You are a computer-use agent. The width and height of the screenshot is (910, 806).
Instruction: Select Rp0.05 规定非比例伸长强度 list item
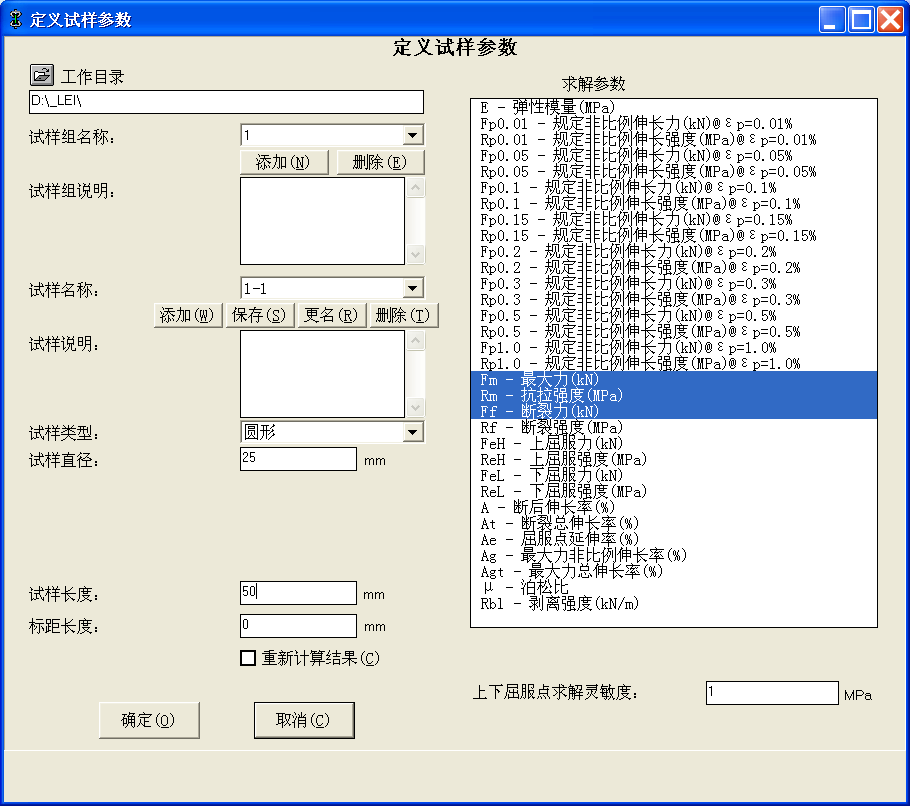674,172
